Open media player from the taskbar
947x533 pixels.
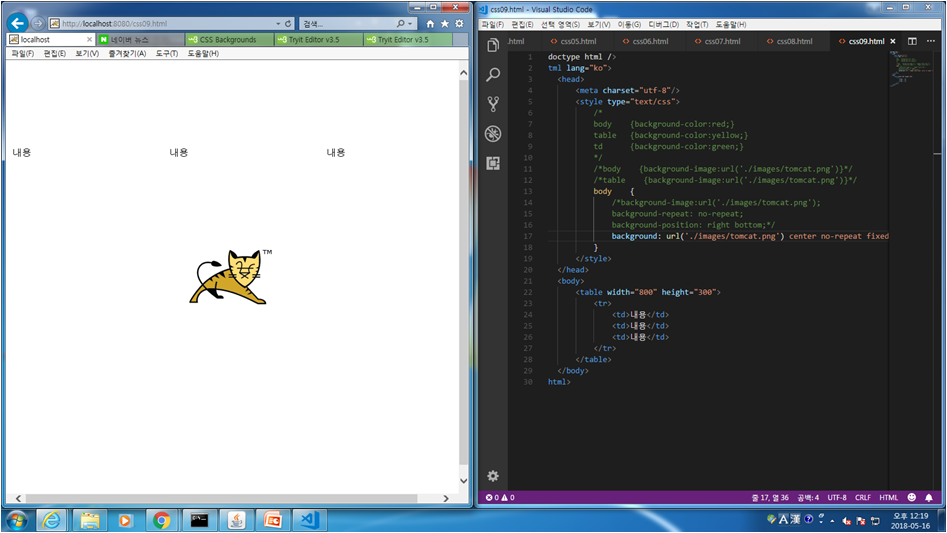[x=125, y=520]
